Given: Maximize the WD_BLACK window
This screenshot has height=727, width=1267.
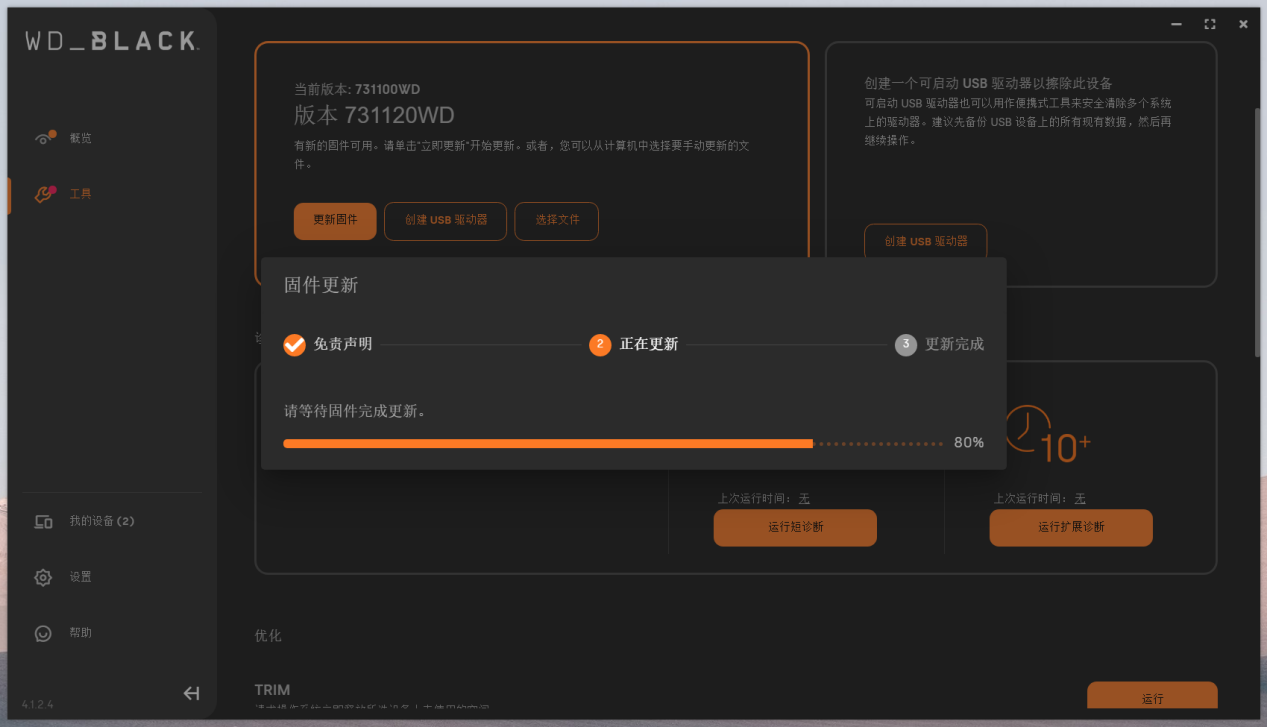Looking at the screenshot, I should [x=1210, y=24].
